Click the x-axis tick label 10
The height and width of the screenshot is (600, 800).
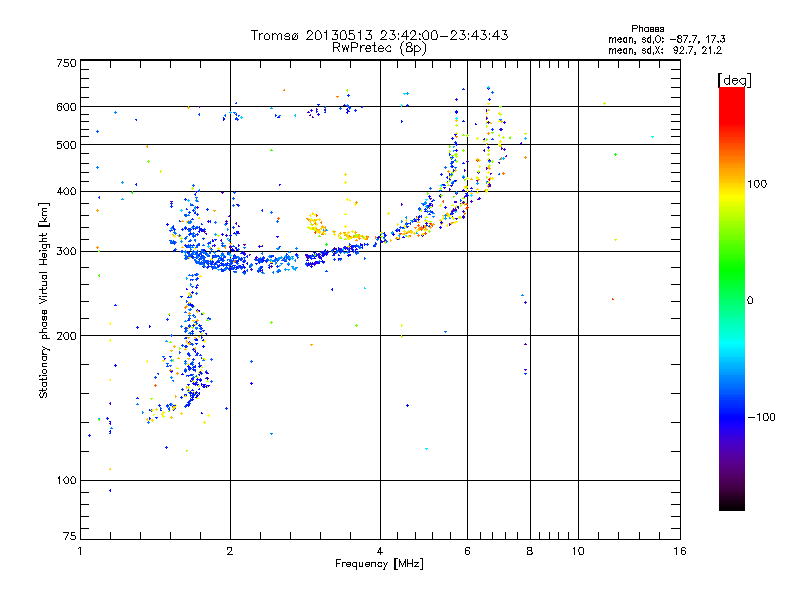click(578, 551)
